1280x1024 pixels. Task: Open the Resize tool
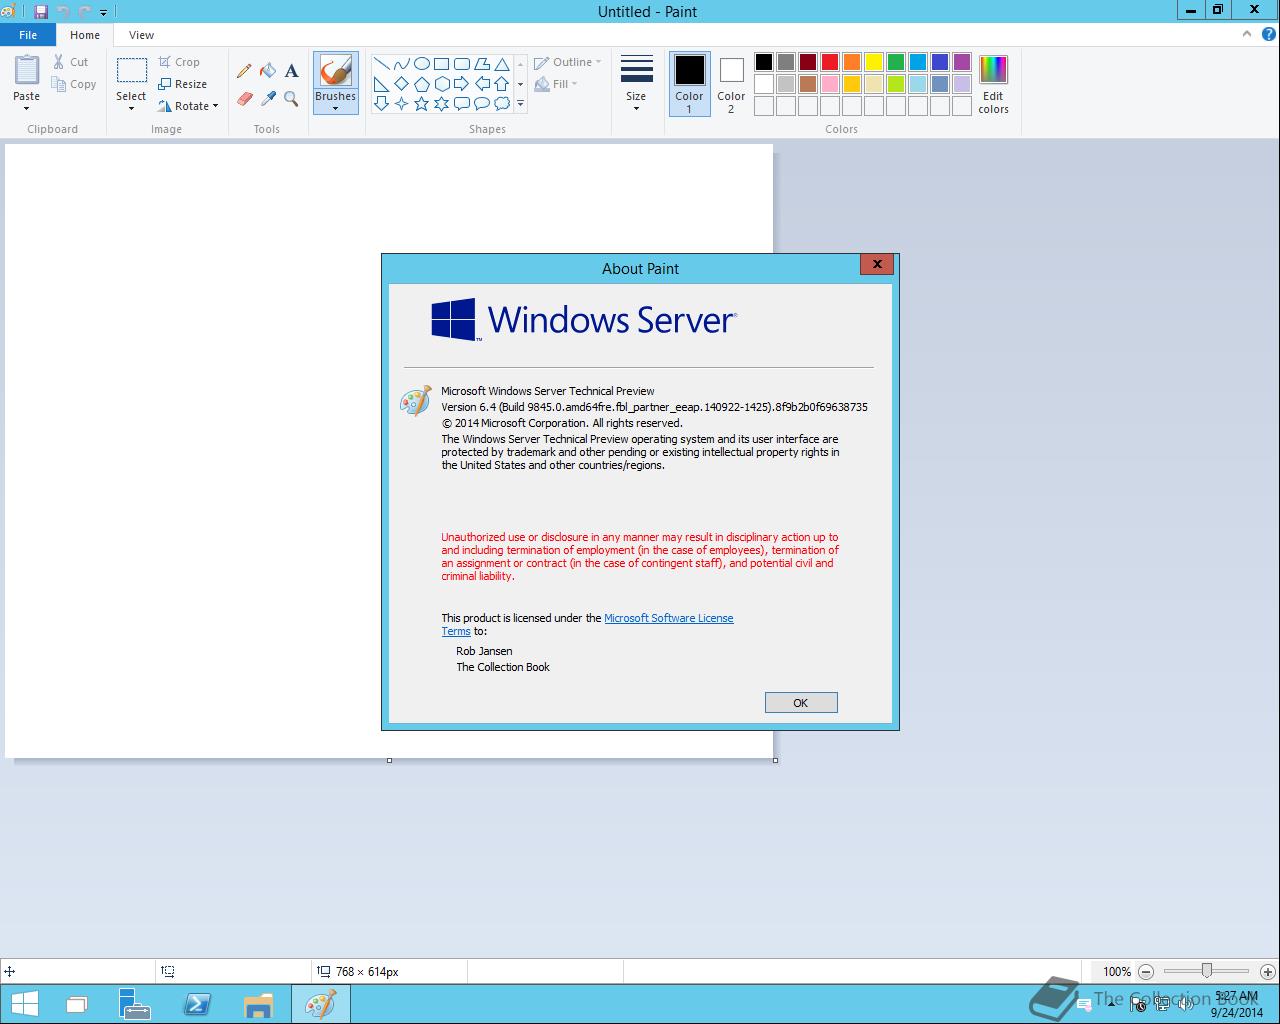coord(183,84)
